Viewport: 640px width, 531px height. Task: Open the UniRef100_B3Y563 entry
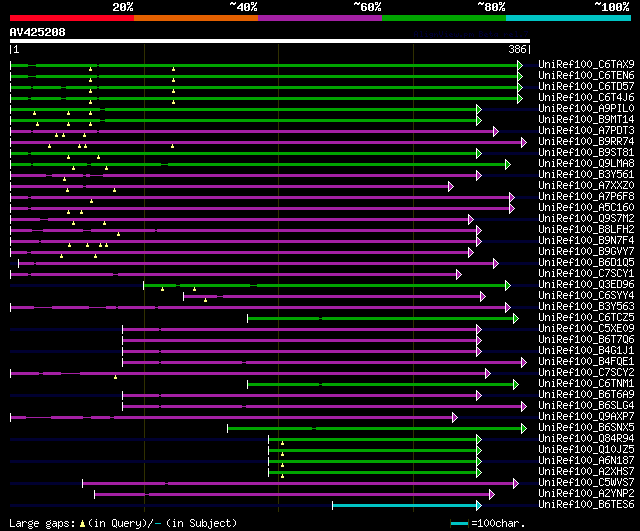pos(586,307)
